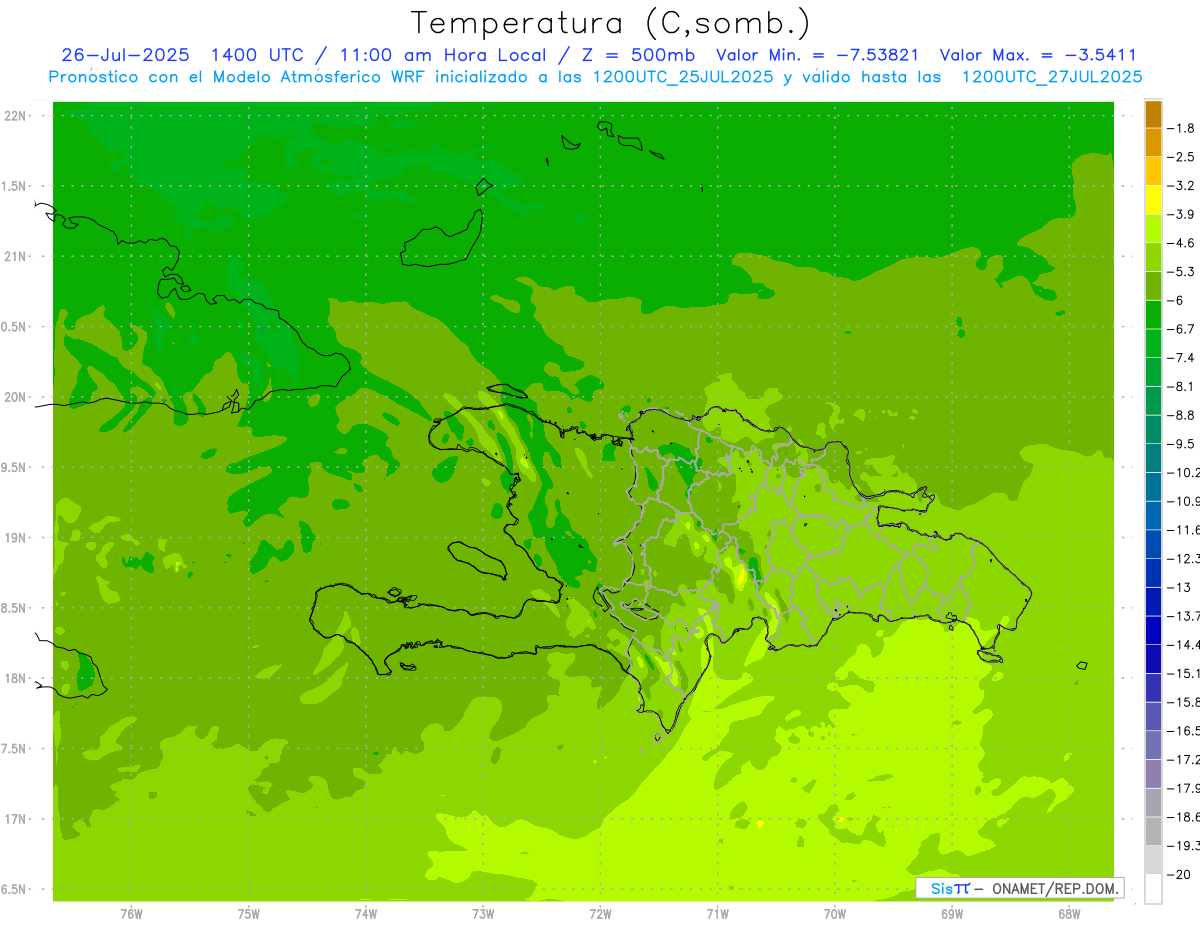Click the '74W' longitude label
This screenshot has width=1200, height=927.
tap(366, 914)
